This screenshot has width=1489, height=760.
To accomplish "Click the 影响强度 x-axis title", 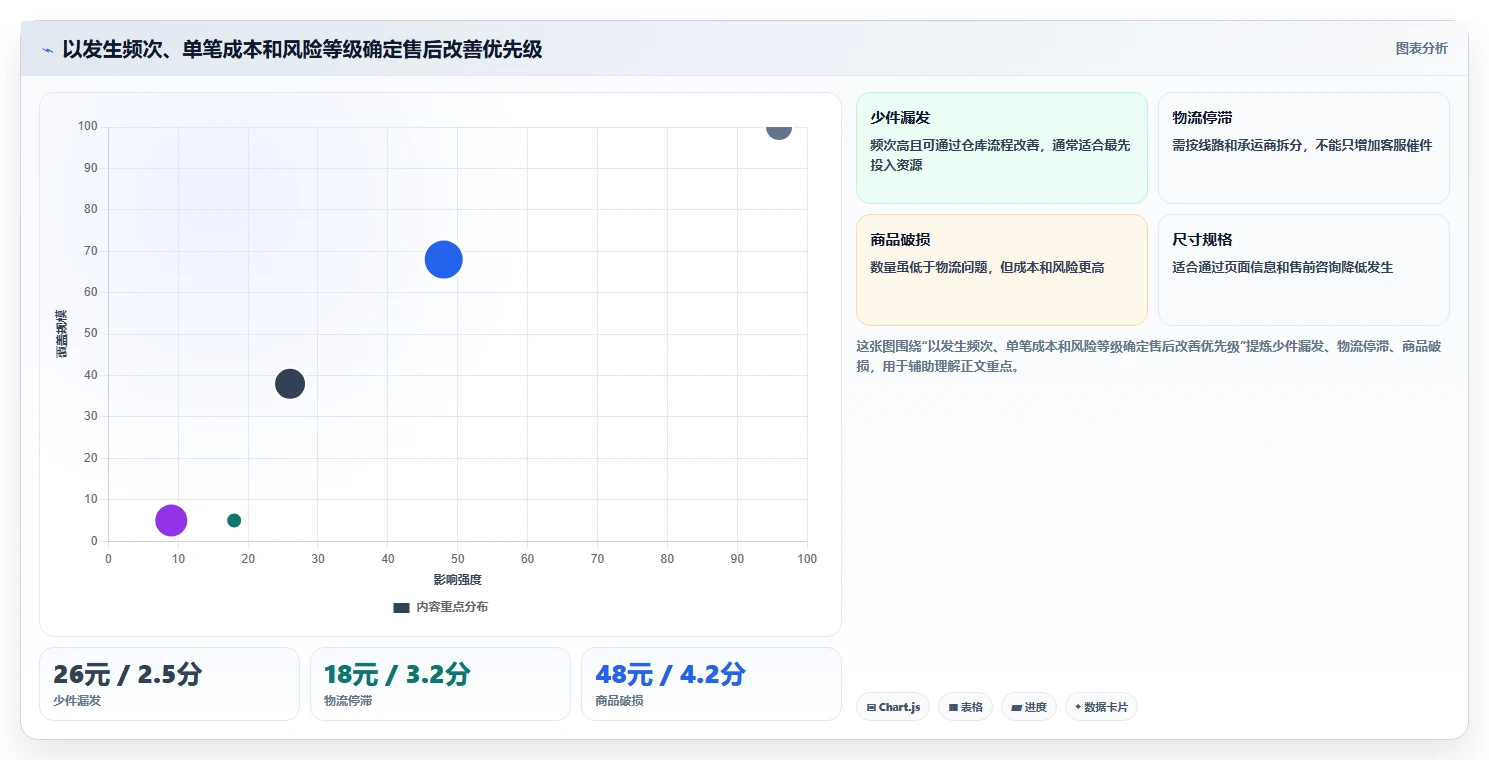I will 457,580.
